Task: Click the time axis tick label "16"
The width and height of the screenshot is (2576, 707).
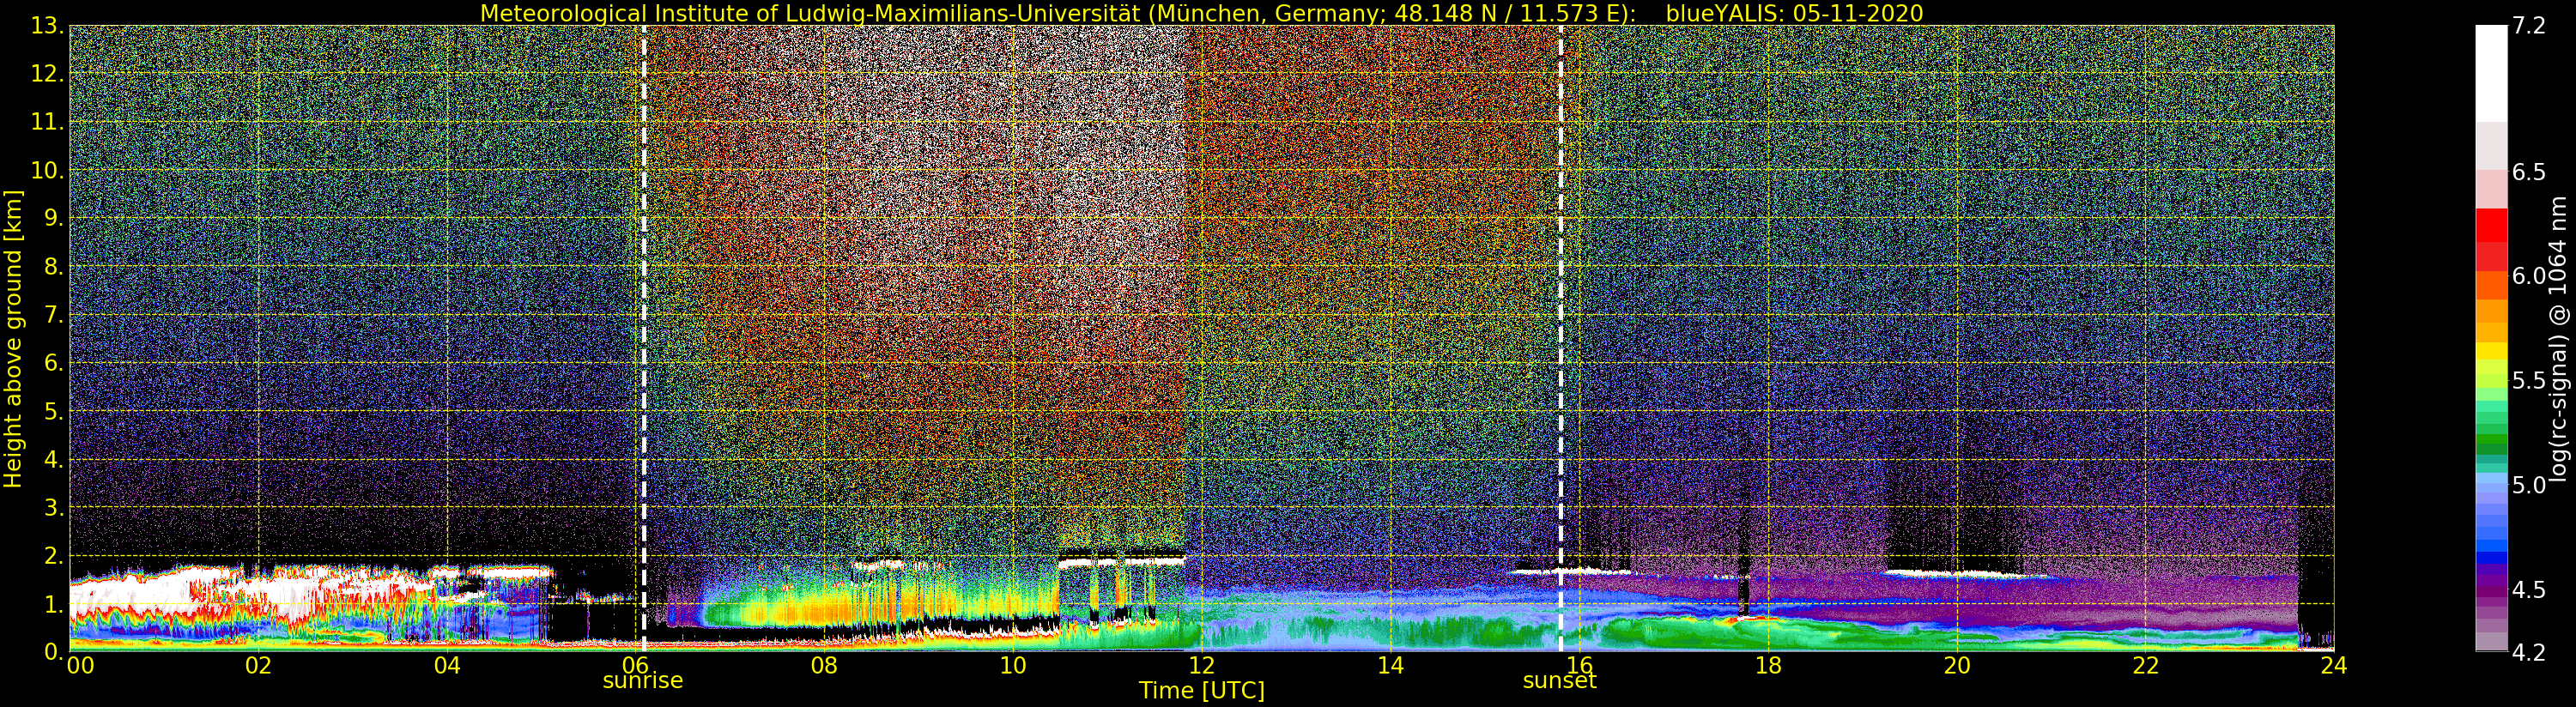Action: tap(1579, 666)
